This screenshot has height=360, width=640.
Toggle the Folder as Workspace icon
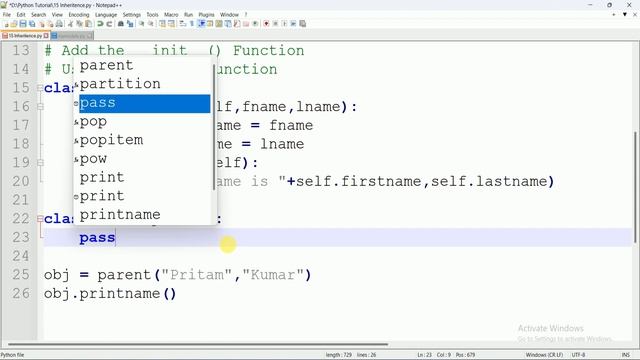(x=246, y=24)
